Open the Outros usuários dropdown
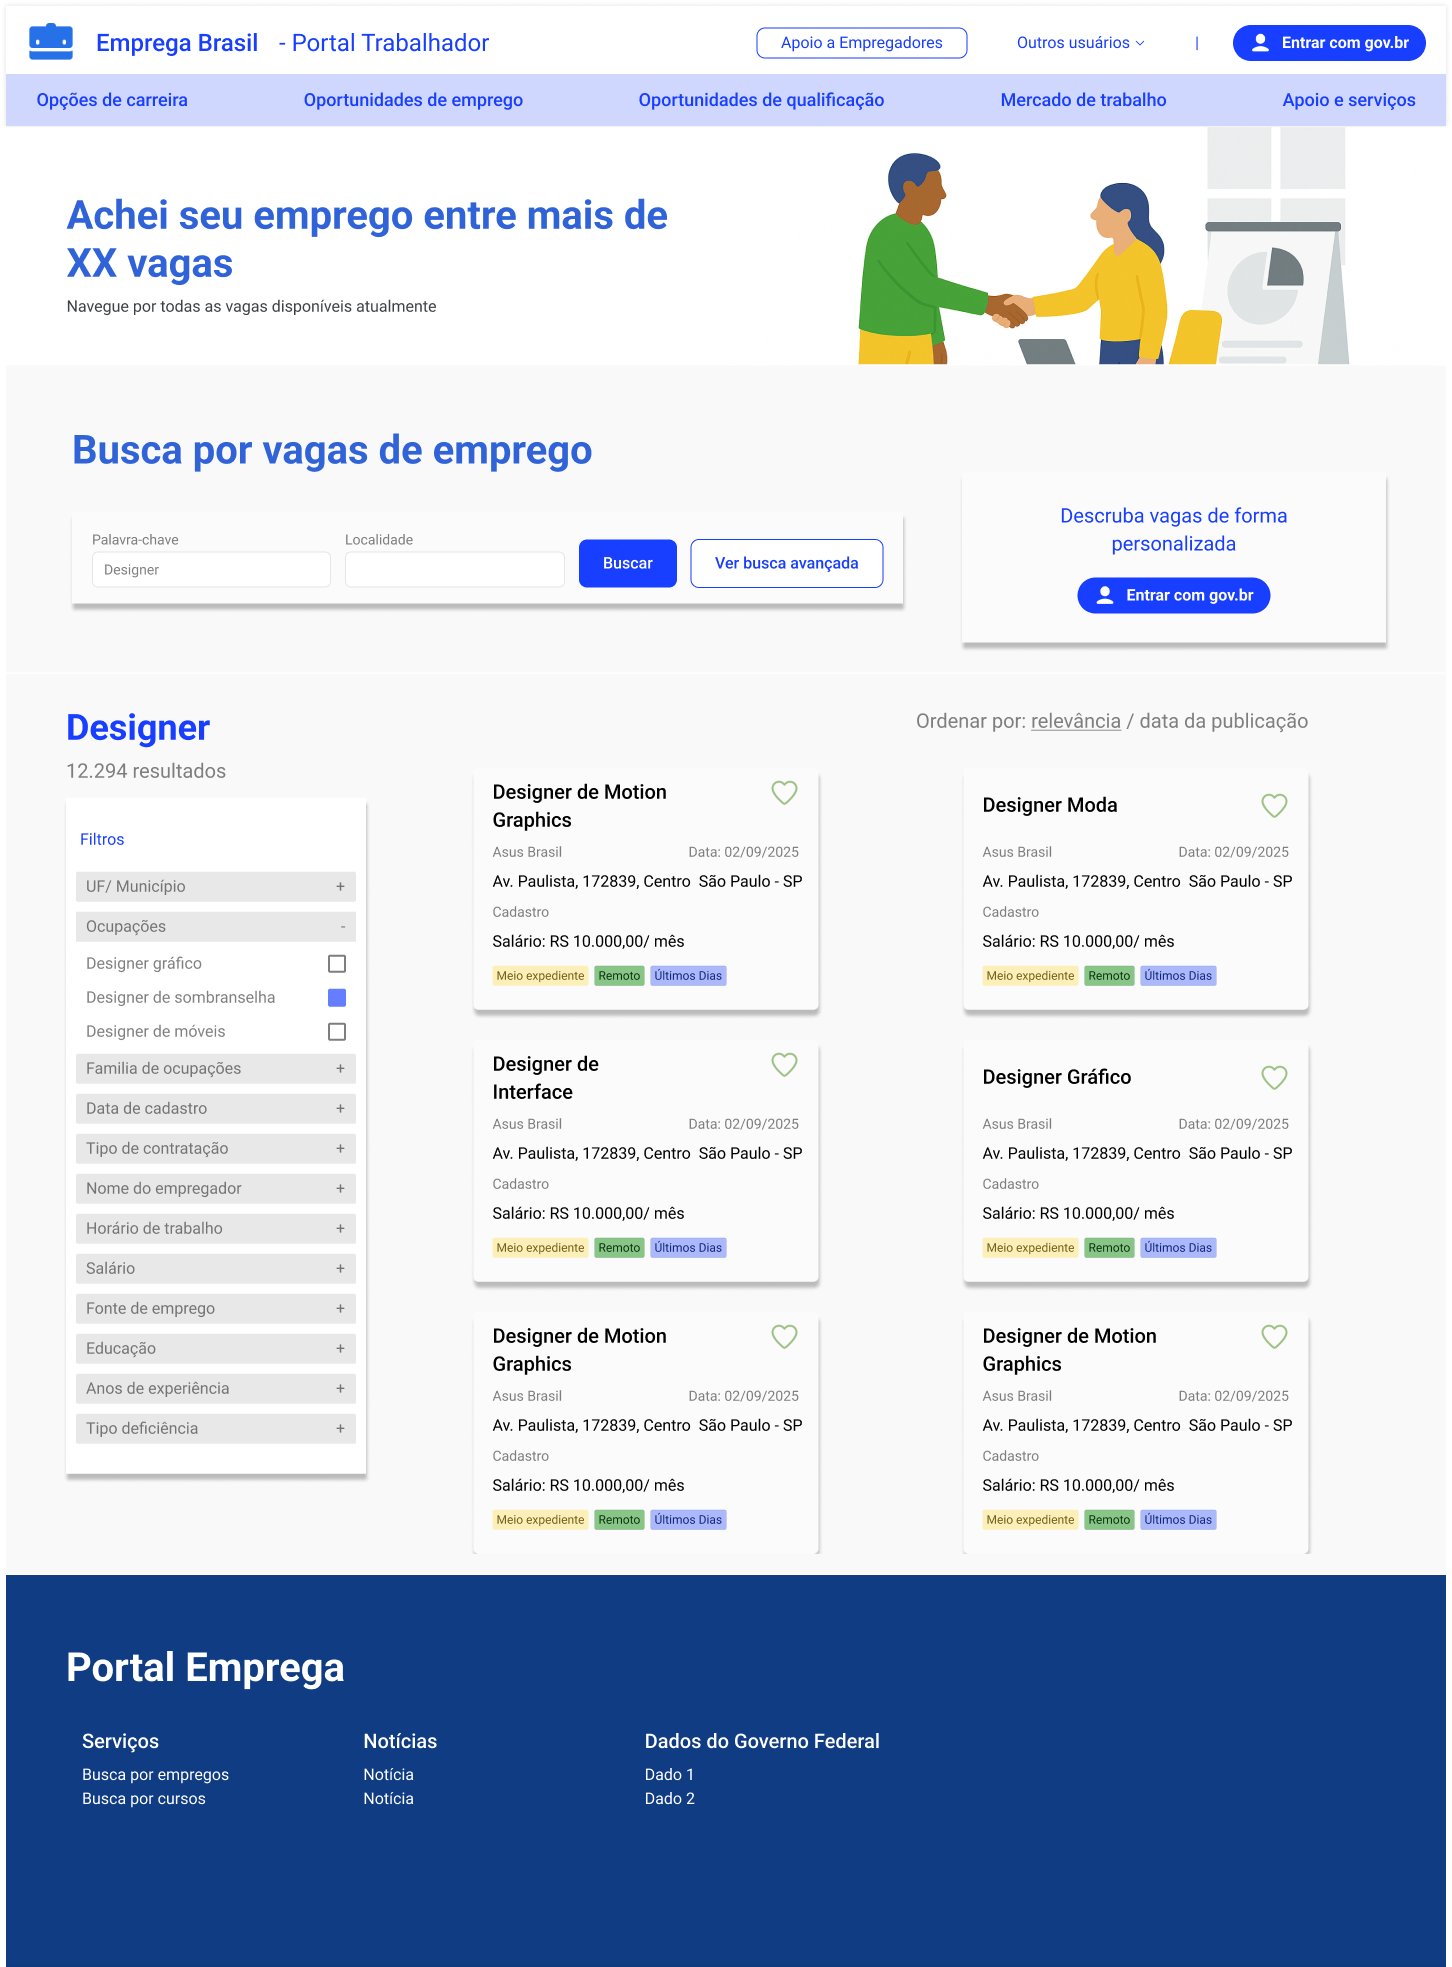The width and height of the screenshot is (1452, 1967). point(1080,43)
